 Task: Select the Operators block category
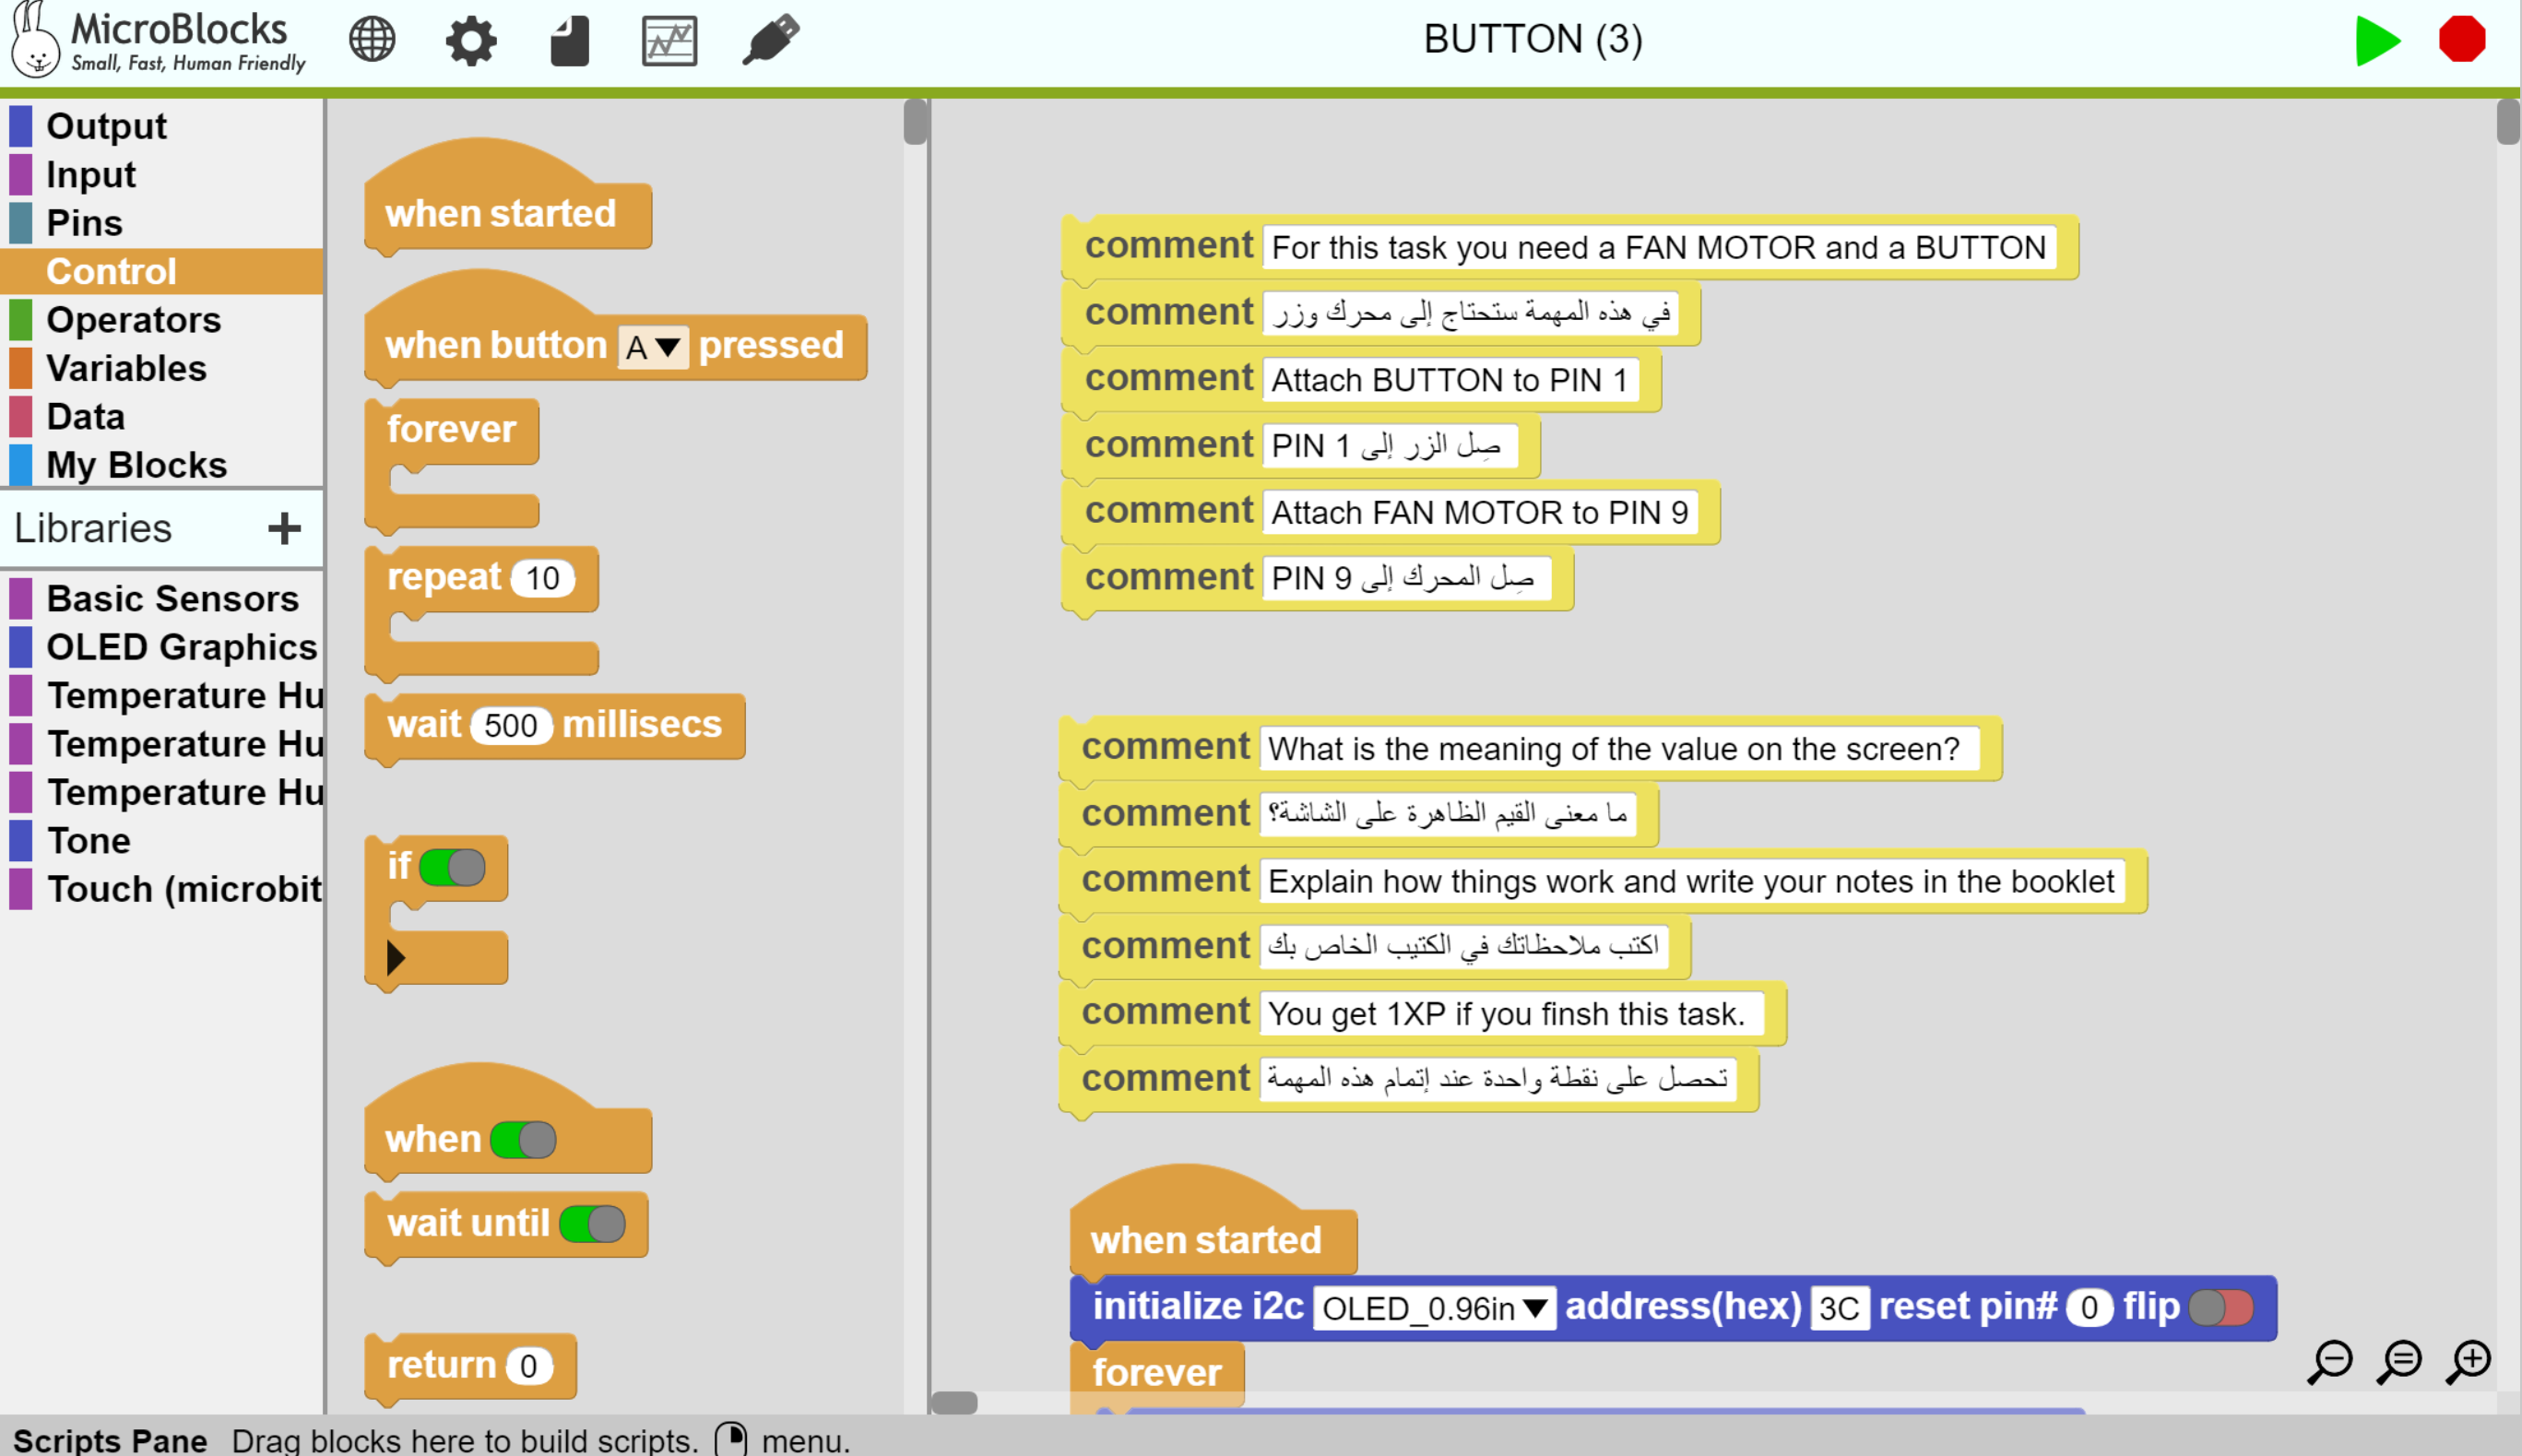click(x=133, y=320)
